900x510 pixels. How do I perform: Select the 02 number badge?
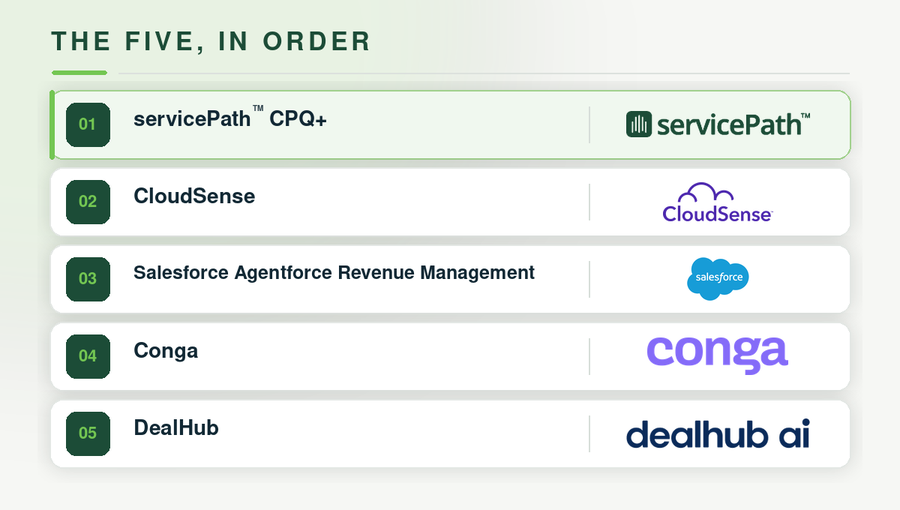88,202
